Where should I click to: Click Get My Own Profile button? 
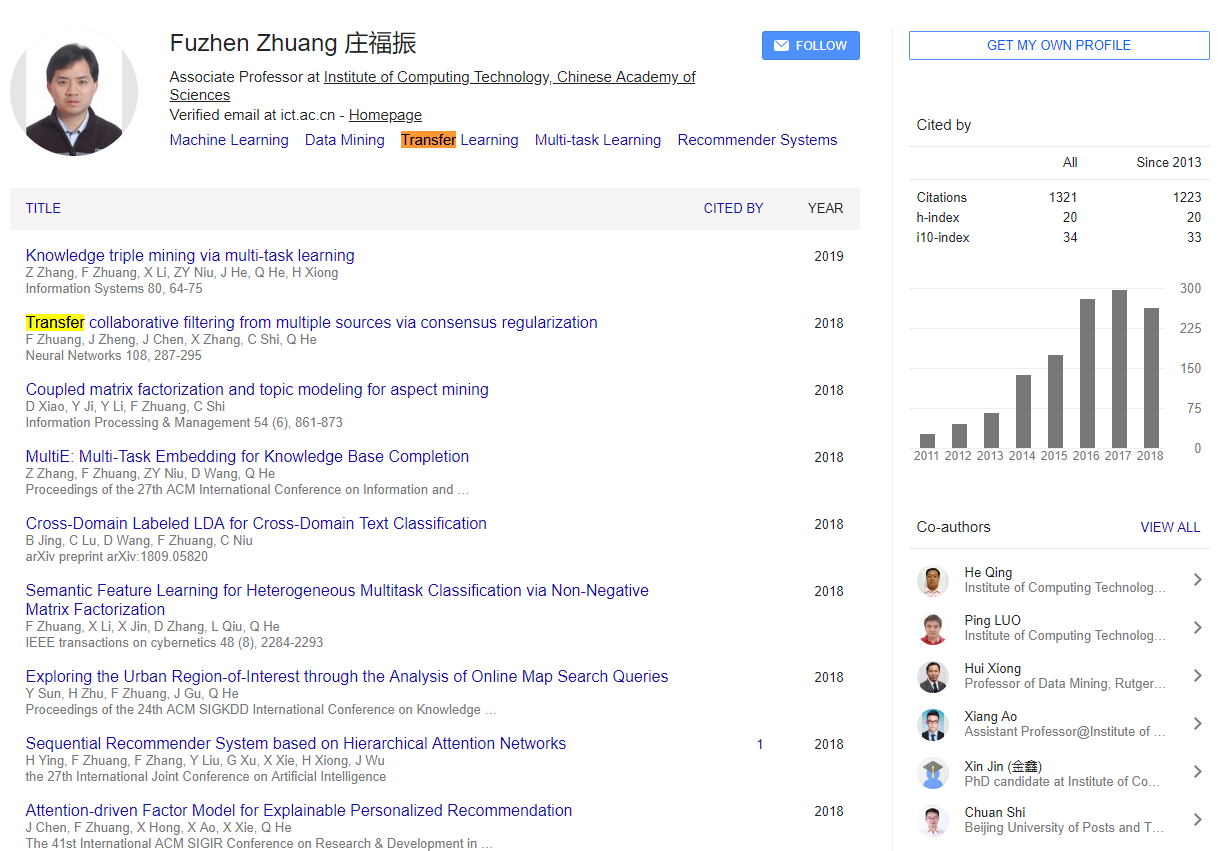[x=1058, y=46]
